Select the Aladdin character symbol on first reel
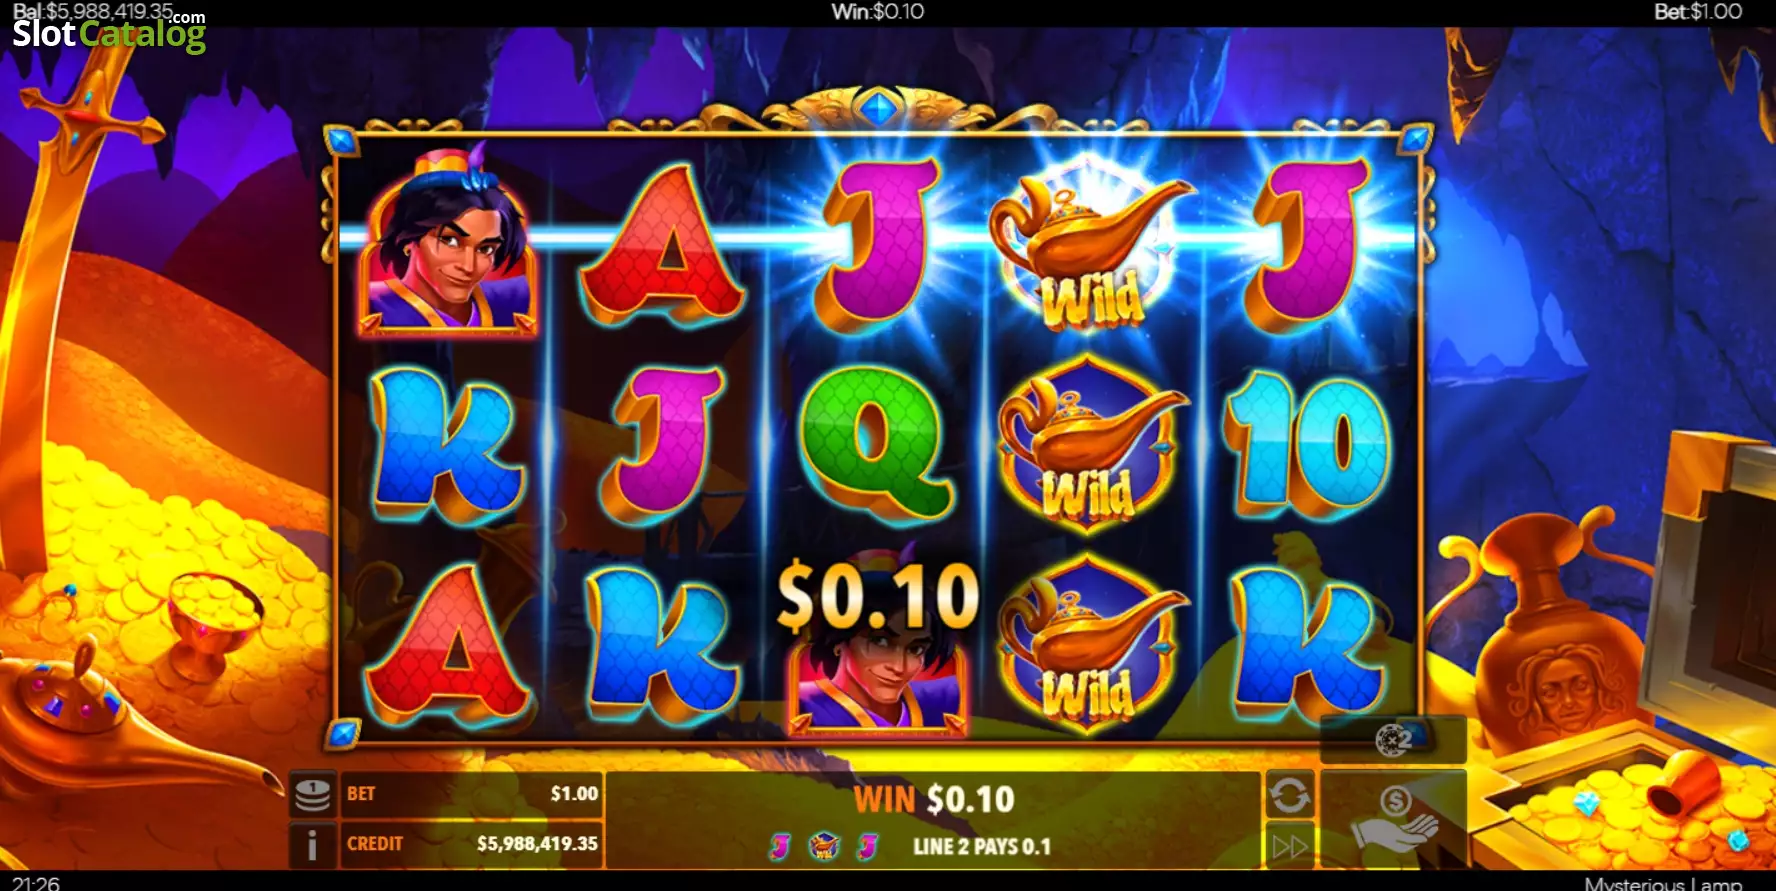The height and width of the screenshot is (891, 1776). tap(448, 242)
